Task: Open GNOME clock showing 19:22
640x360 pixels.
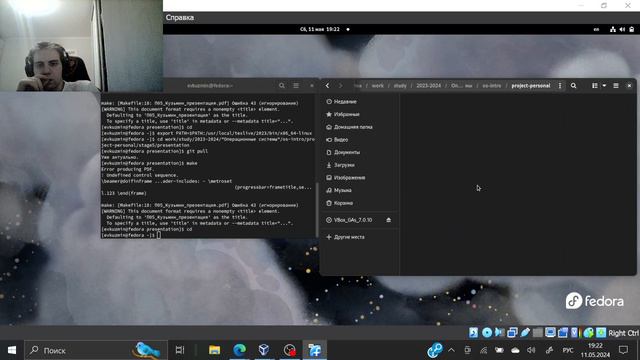Action: [320, 29]
